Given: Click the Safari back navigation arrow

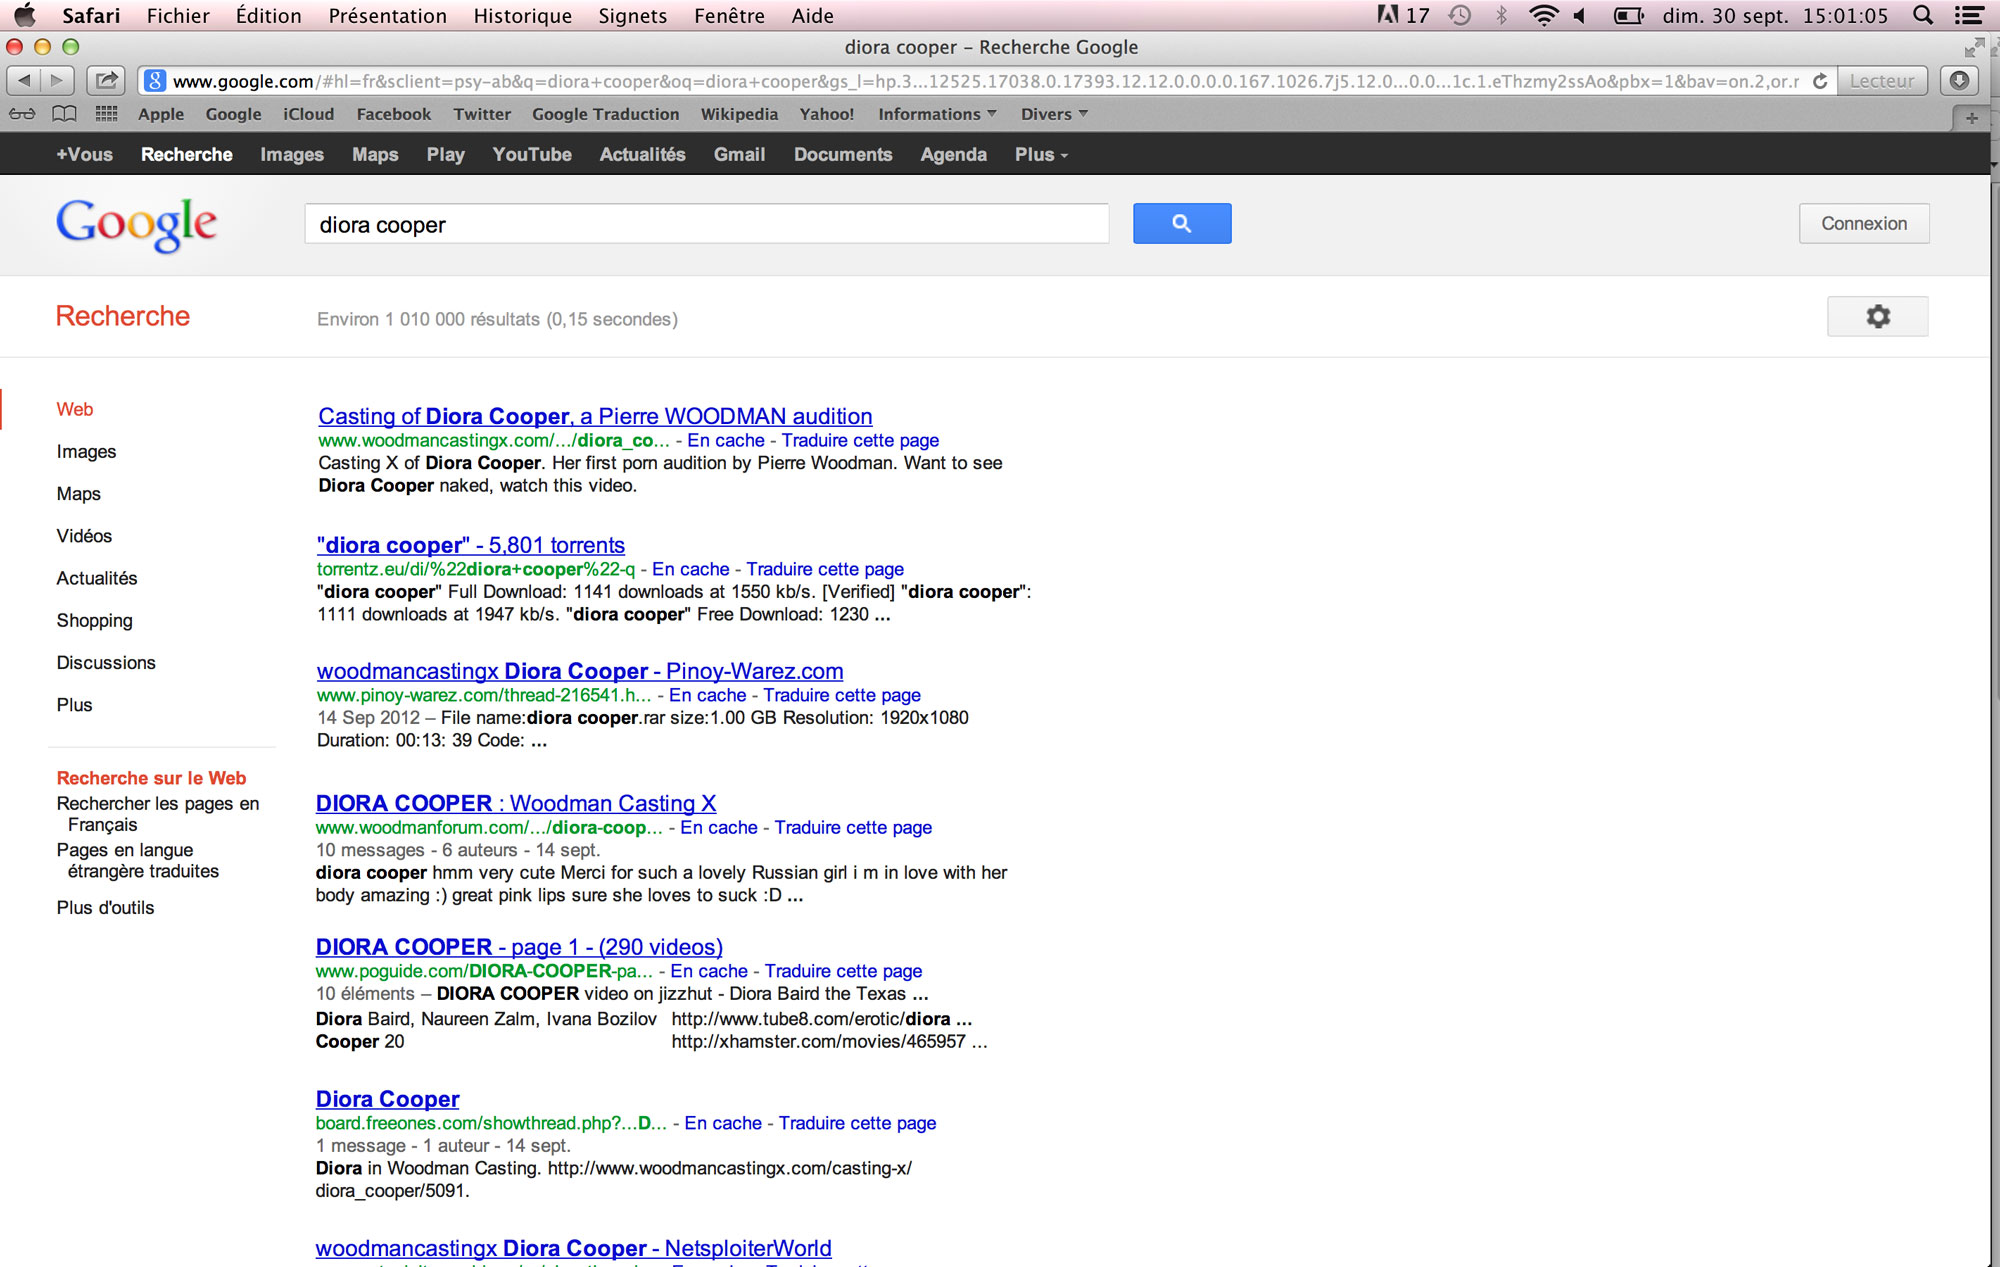Looking at the screenshot, I should click(x=25, y=80).
